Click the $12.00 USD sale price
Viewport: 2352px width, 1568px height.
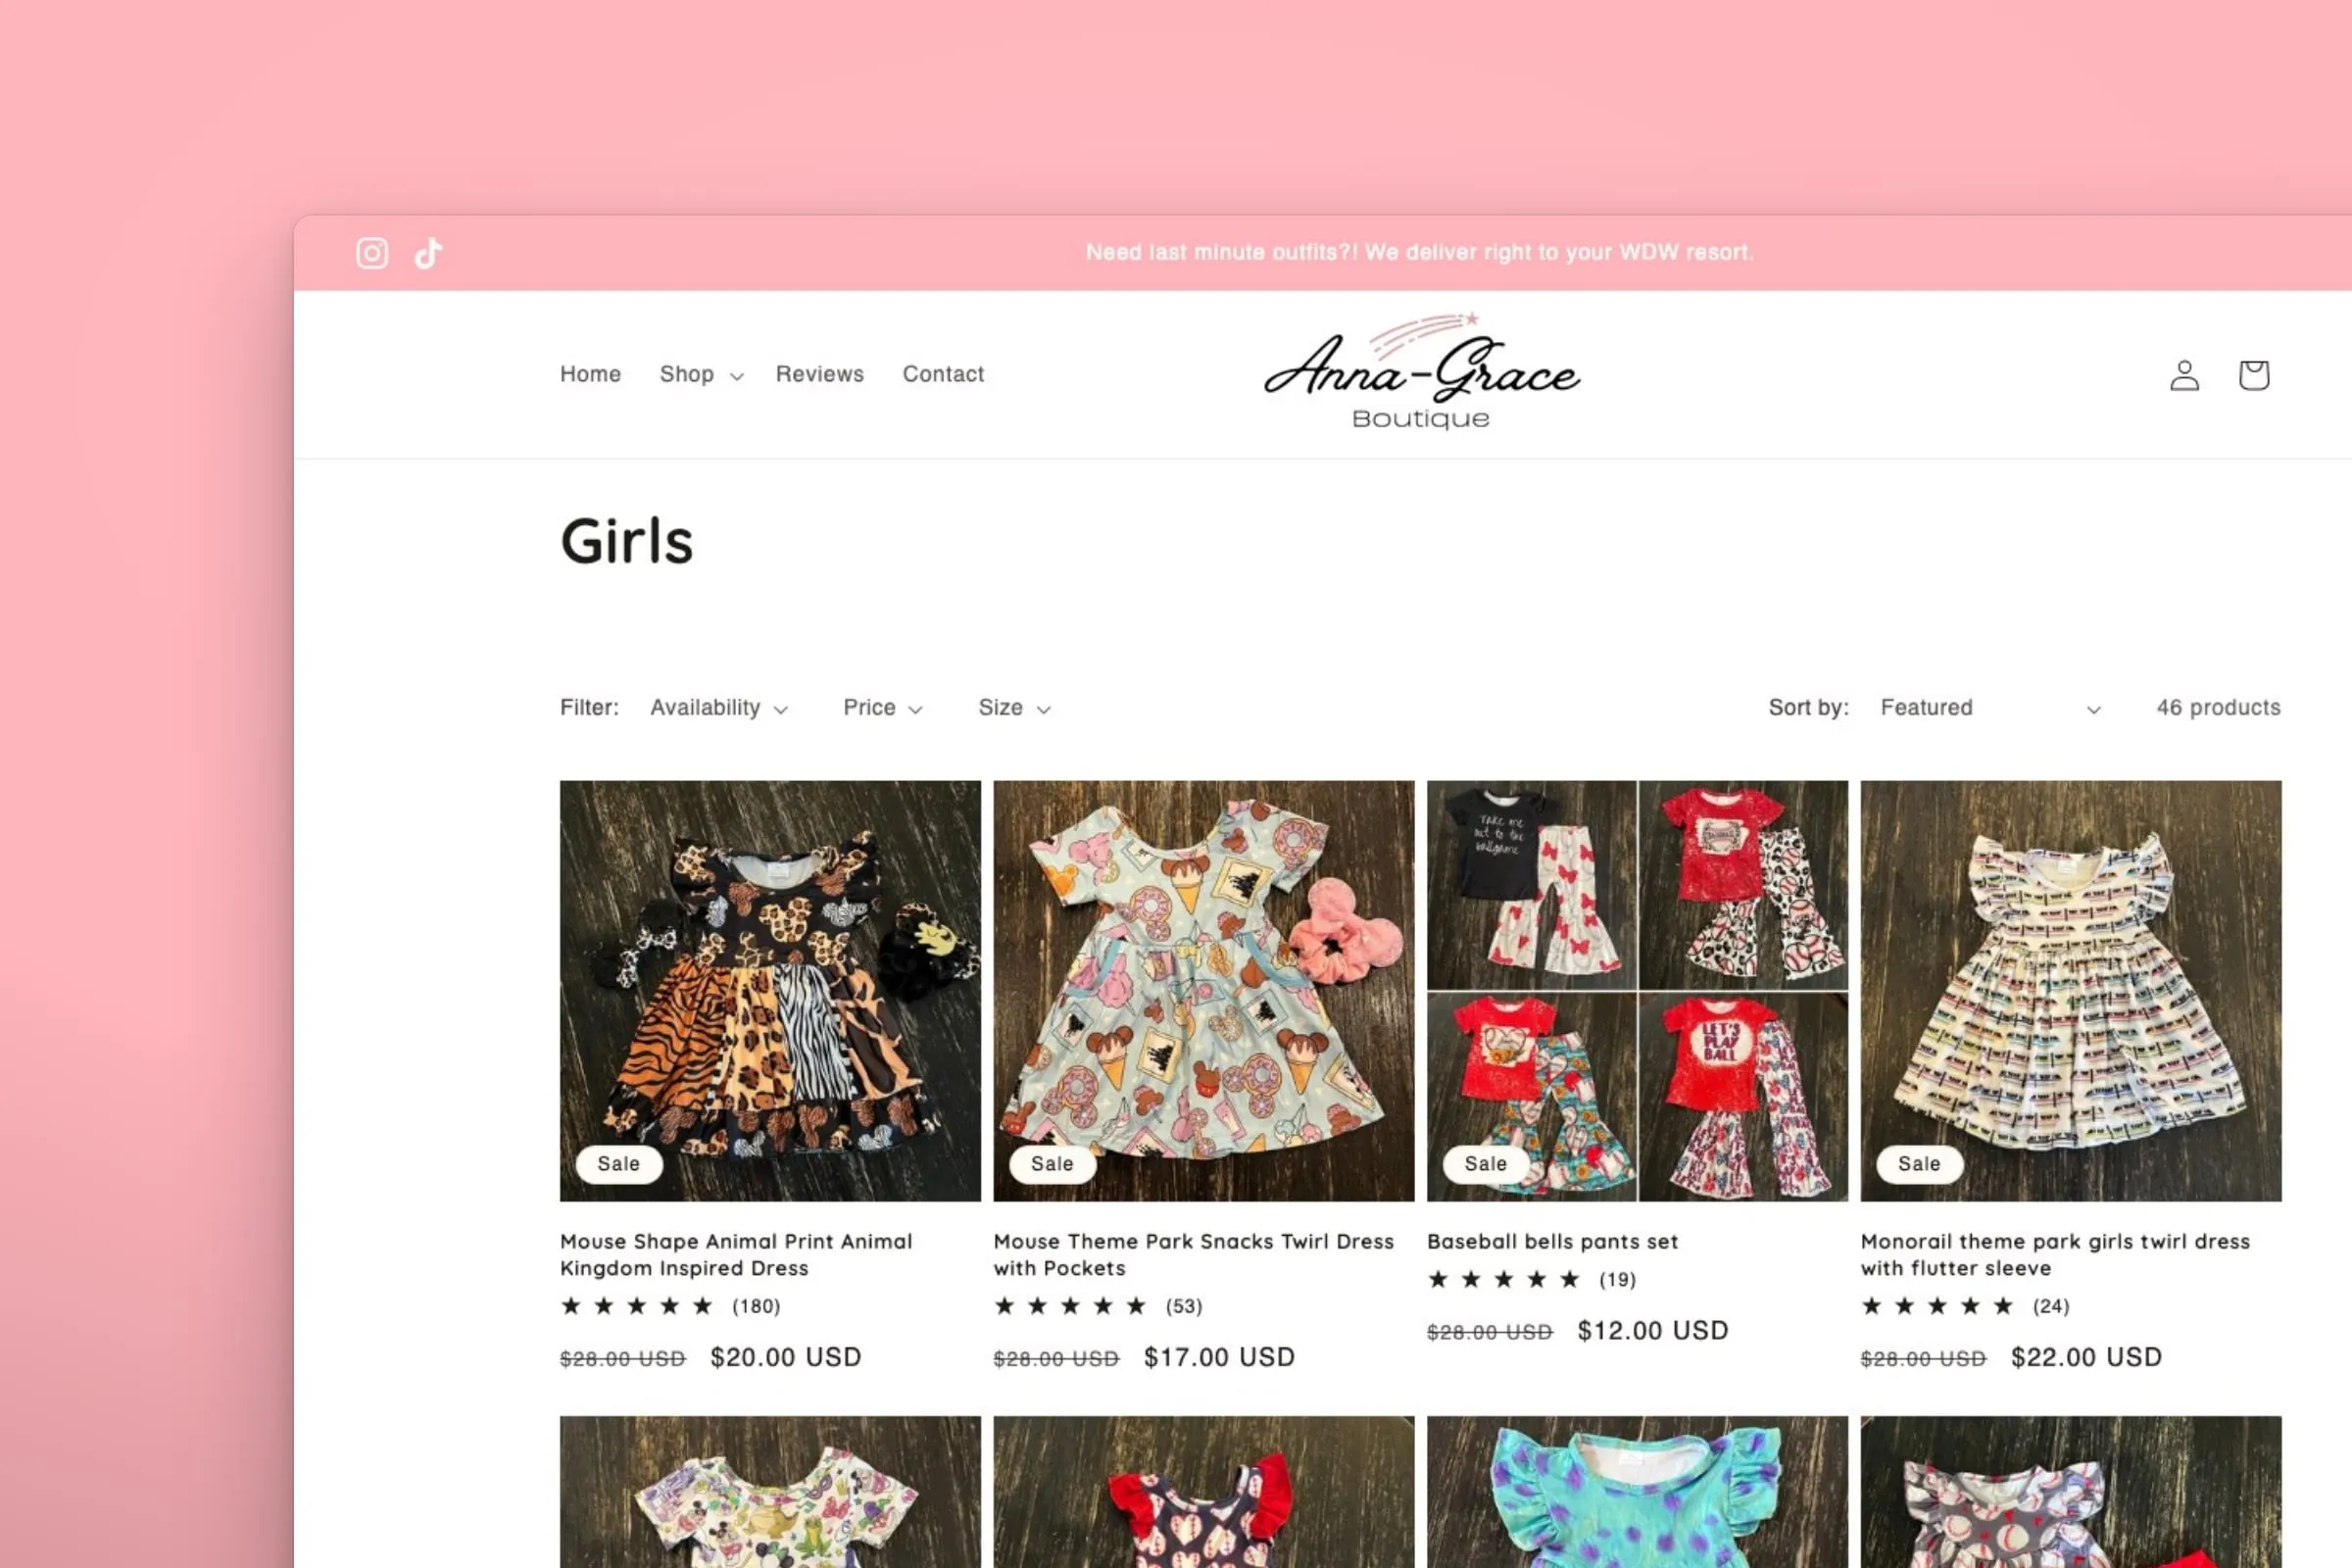coord(1653,1330)
